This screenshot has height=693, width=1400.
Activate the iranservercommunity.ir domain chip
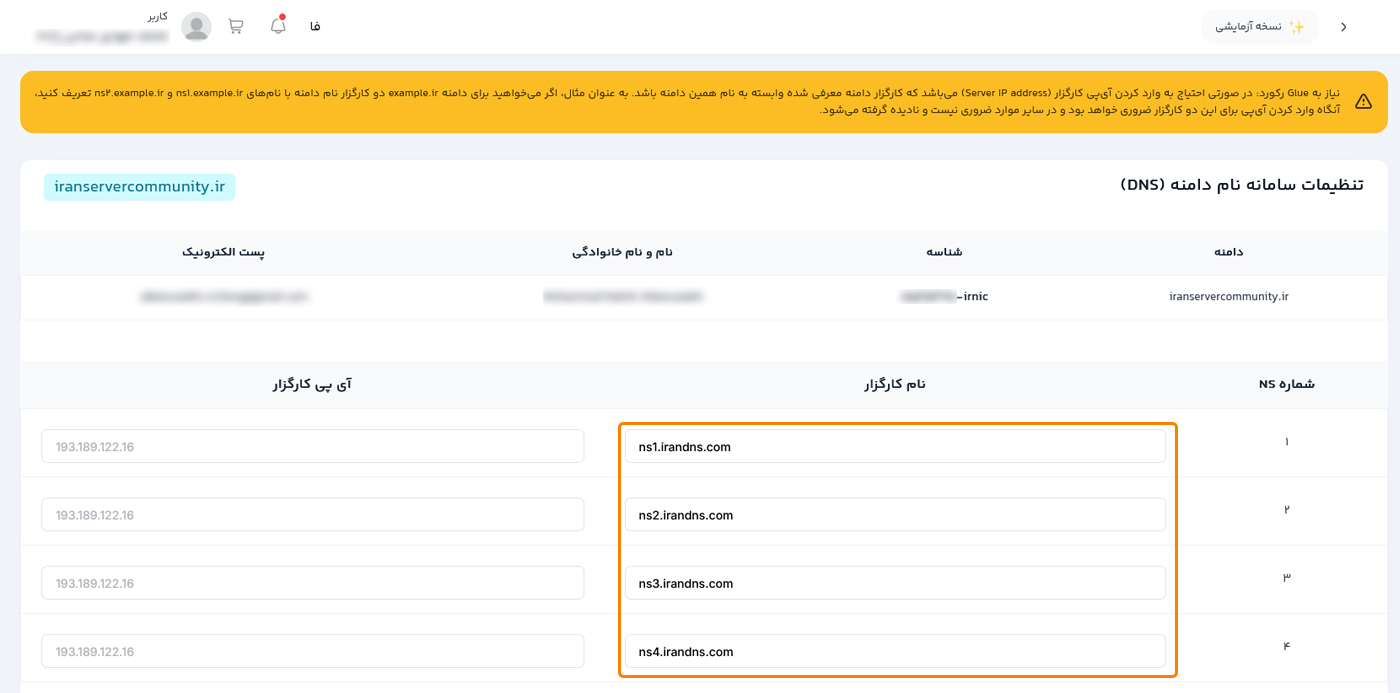pos(139,186)
